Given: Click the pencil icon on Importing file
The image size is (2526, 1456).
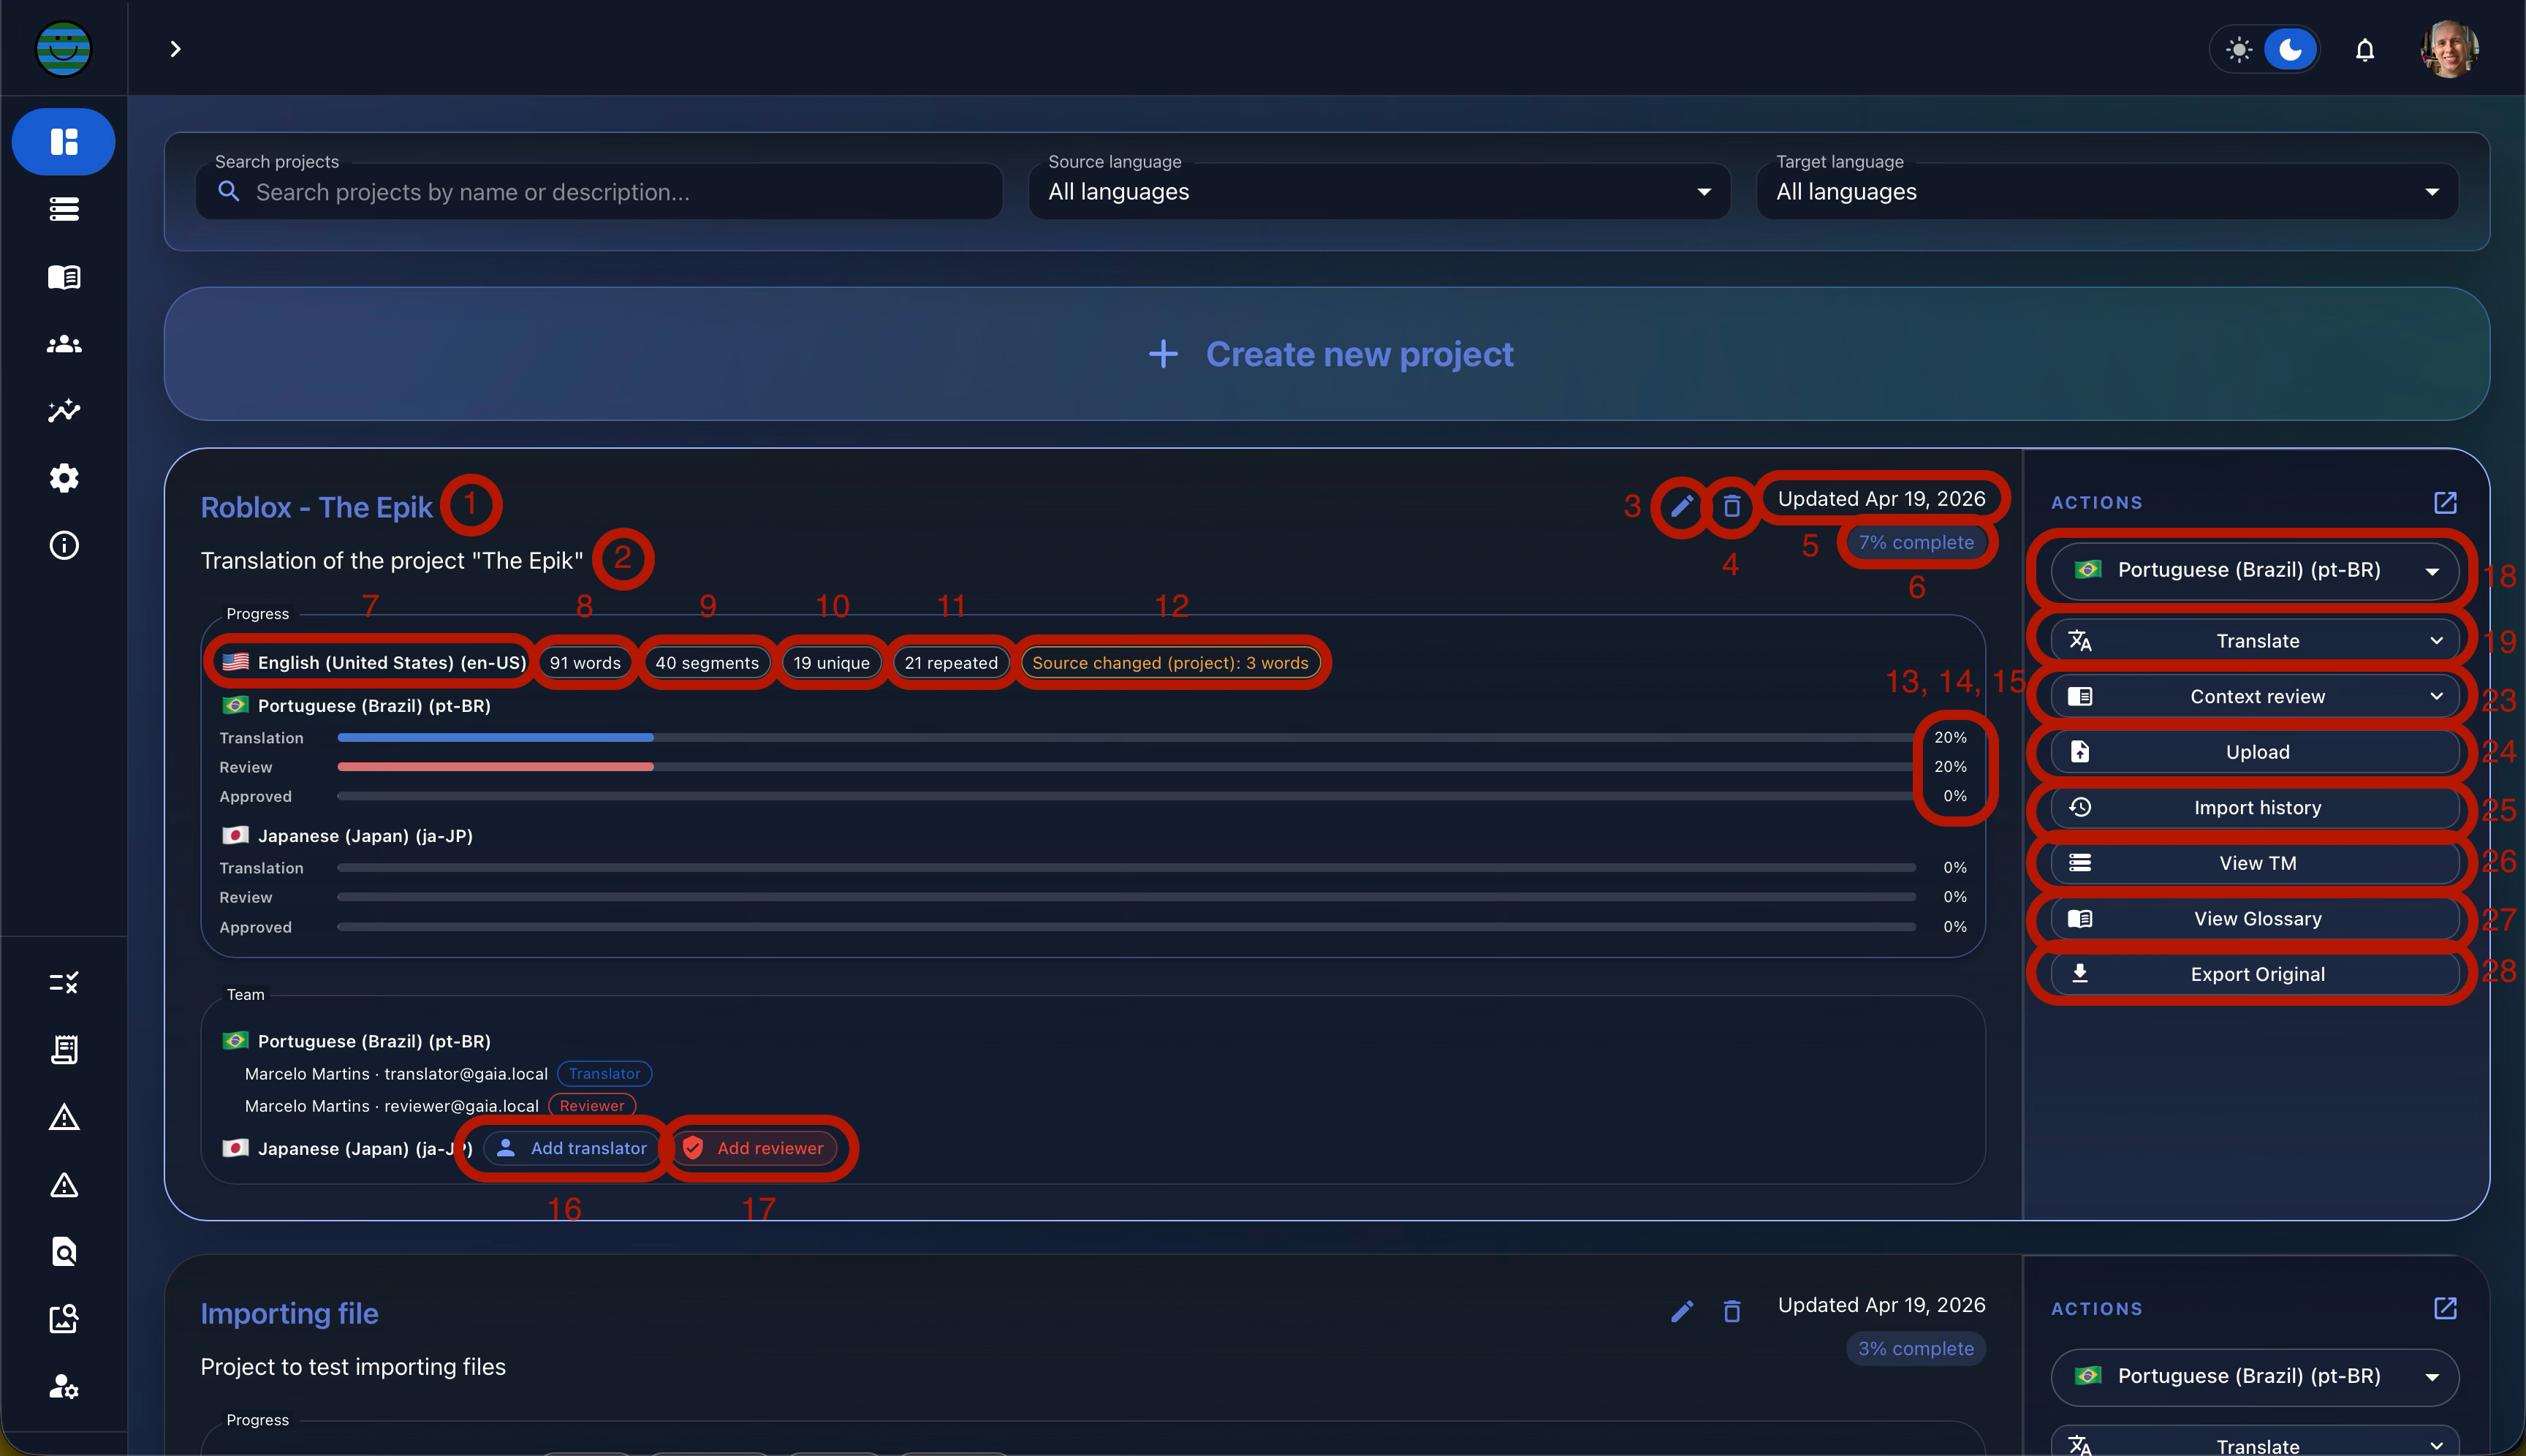Looking at the screenshot, I should click(x=1682, y=1311).
